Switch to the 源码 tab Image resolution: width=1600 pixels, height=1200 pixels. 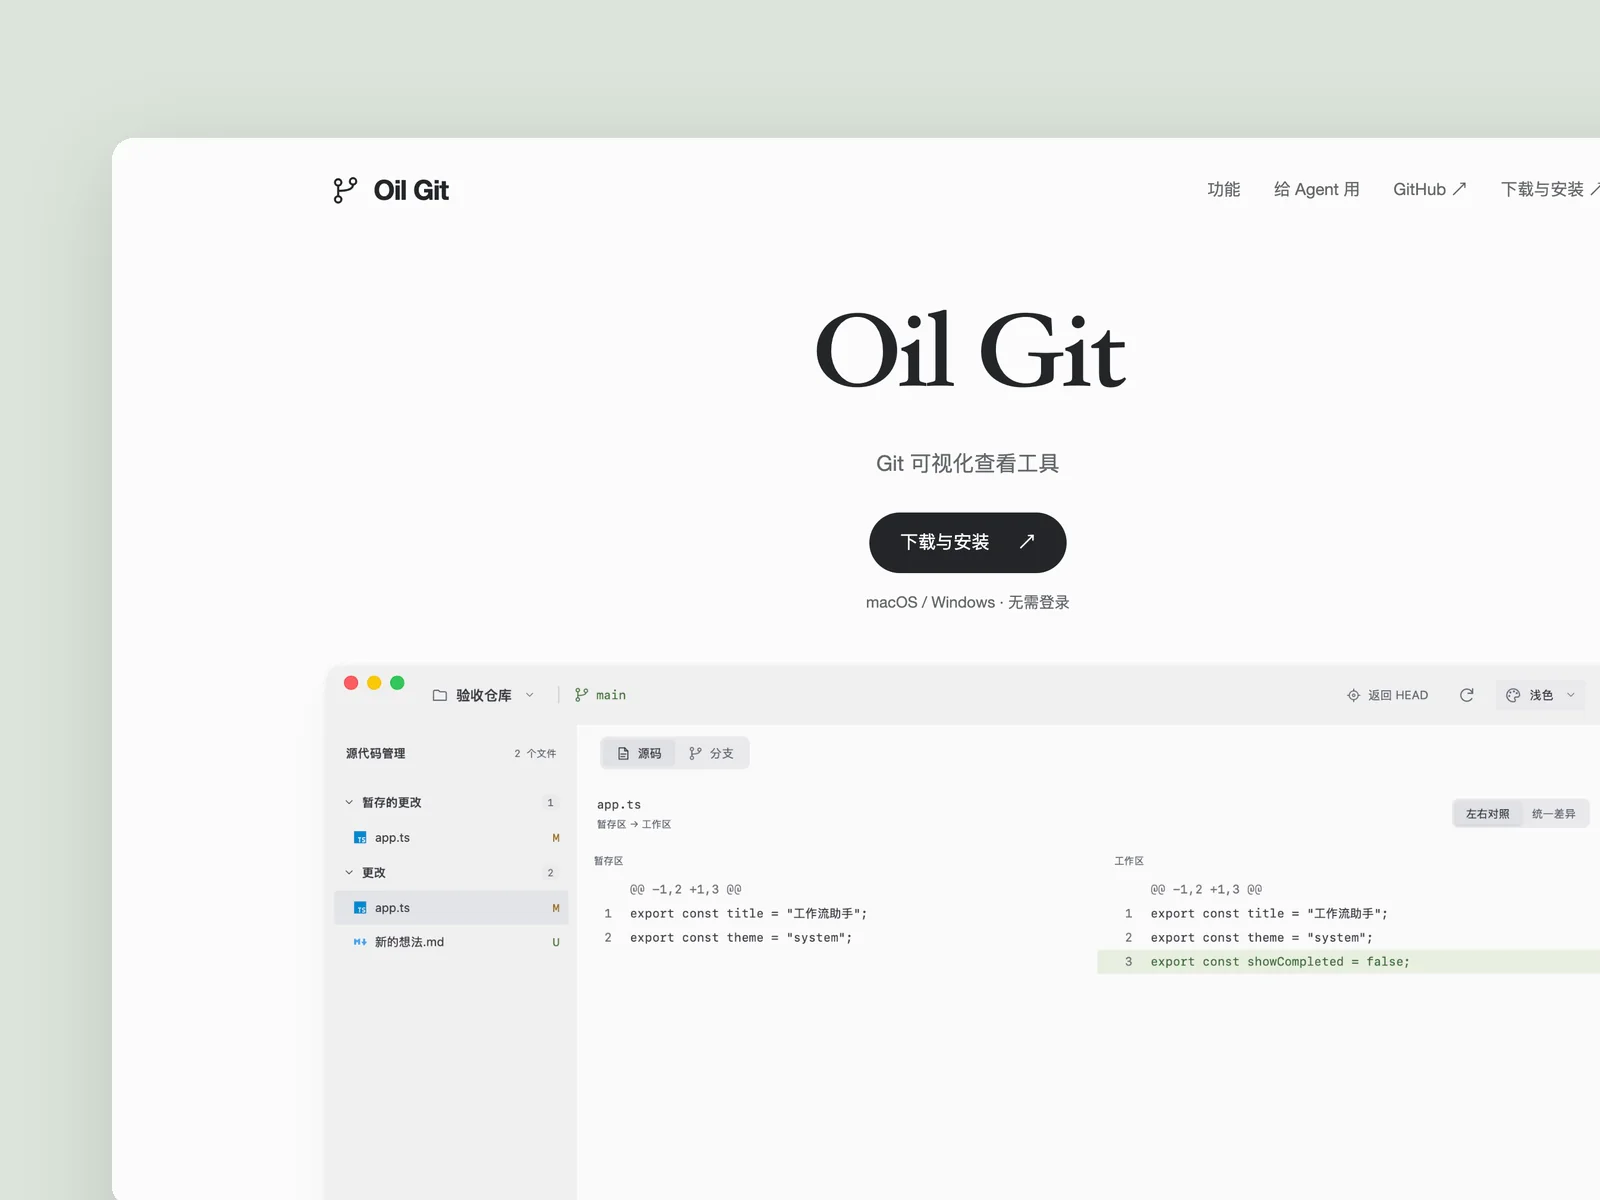(x=639, y=753)
